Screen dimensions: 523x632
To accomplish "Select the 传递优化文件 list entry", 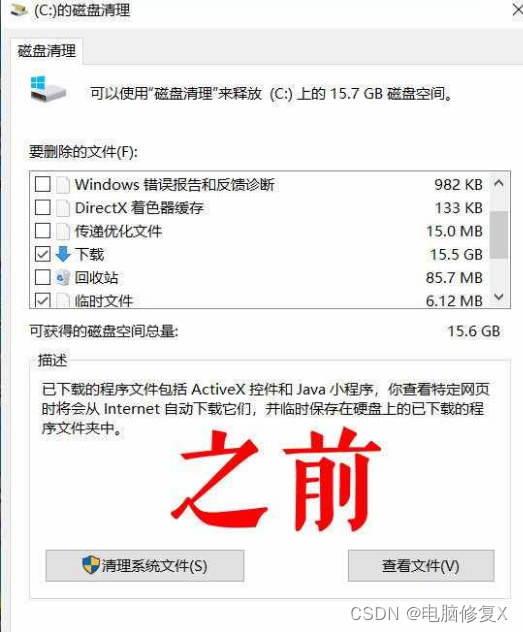I will (x=260, y=231).
